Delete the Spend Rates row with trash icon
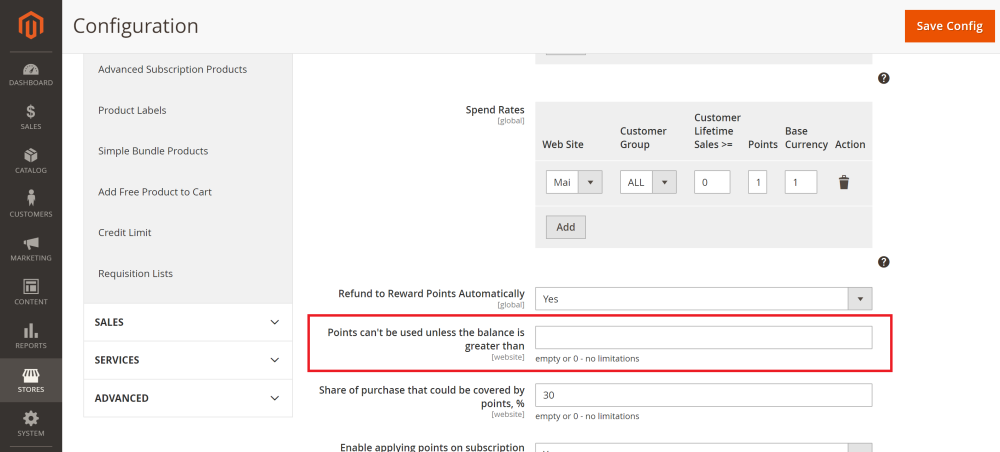Viewport: 1000px width, 452px height. click(844, 182)
